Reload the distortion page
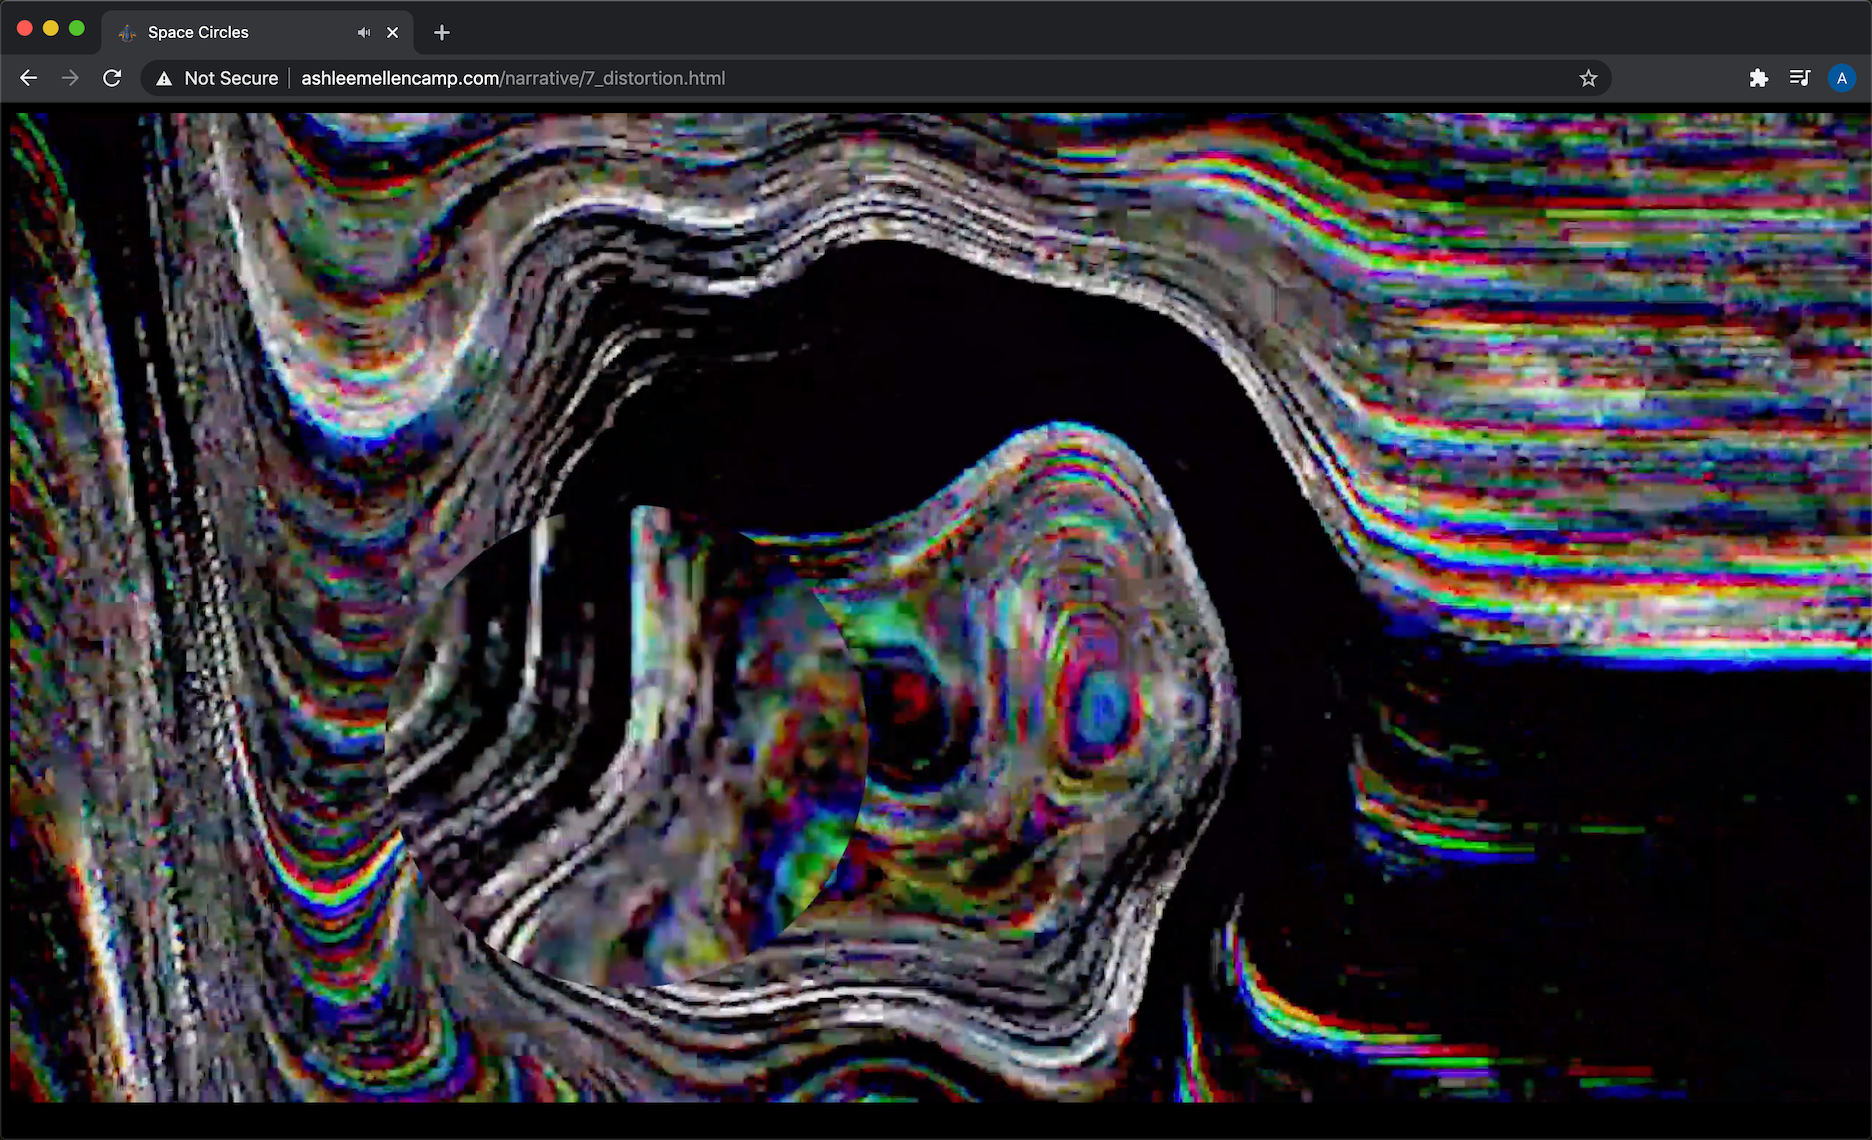 point(112,78)
